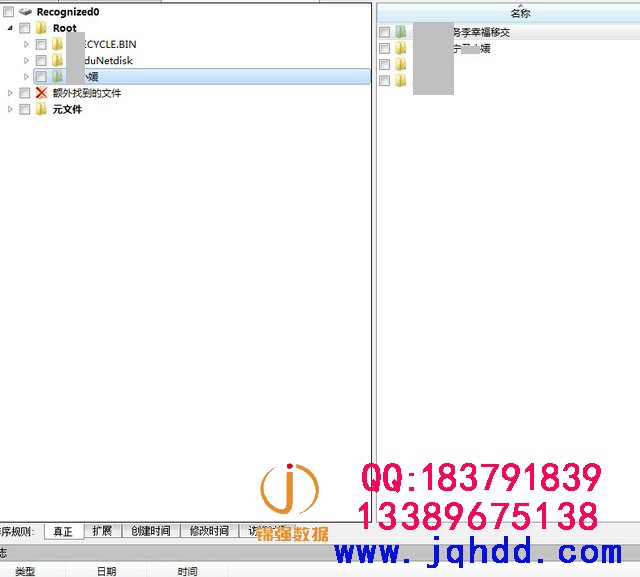
Task: Collapse the Root folder node
Action: point(10,28)
